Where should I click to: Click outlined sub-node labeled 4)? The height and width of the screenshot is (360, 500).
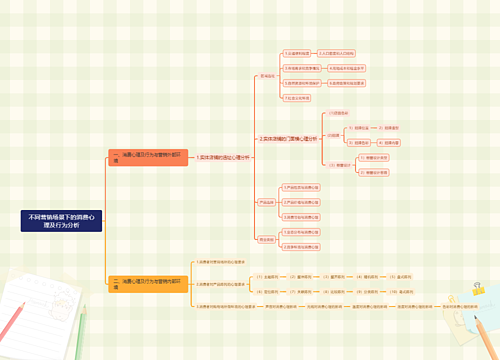tap(389, 143)
